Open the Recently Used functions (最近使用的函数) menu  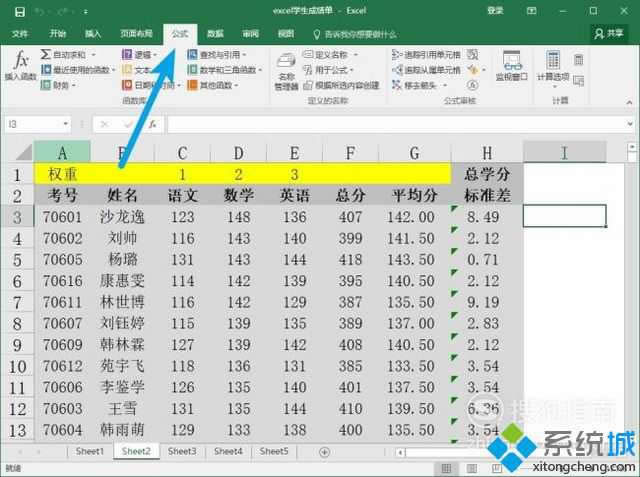tap(78, 70)
